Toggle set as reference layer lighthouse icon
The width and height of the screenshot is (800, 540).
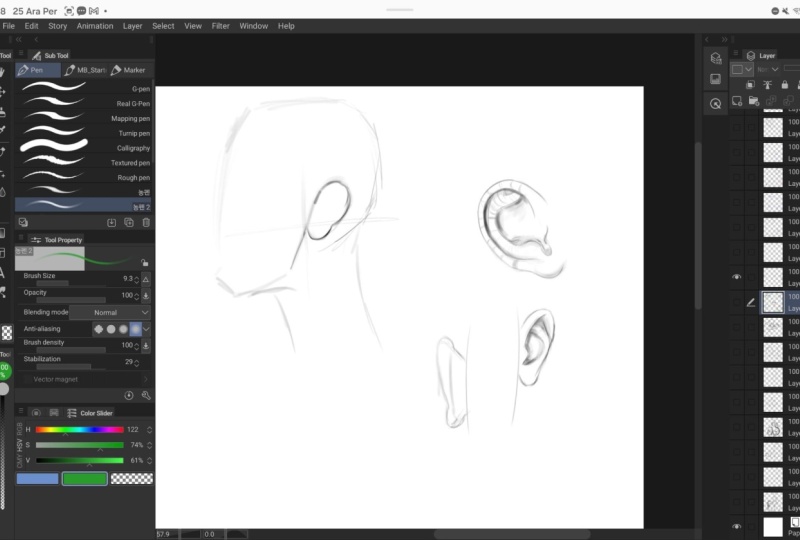(767, 85)
